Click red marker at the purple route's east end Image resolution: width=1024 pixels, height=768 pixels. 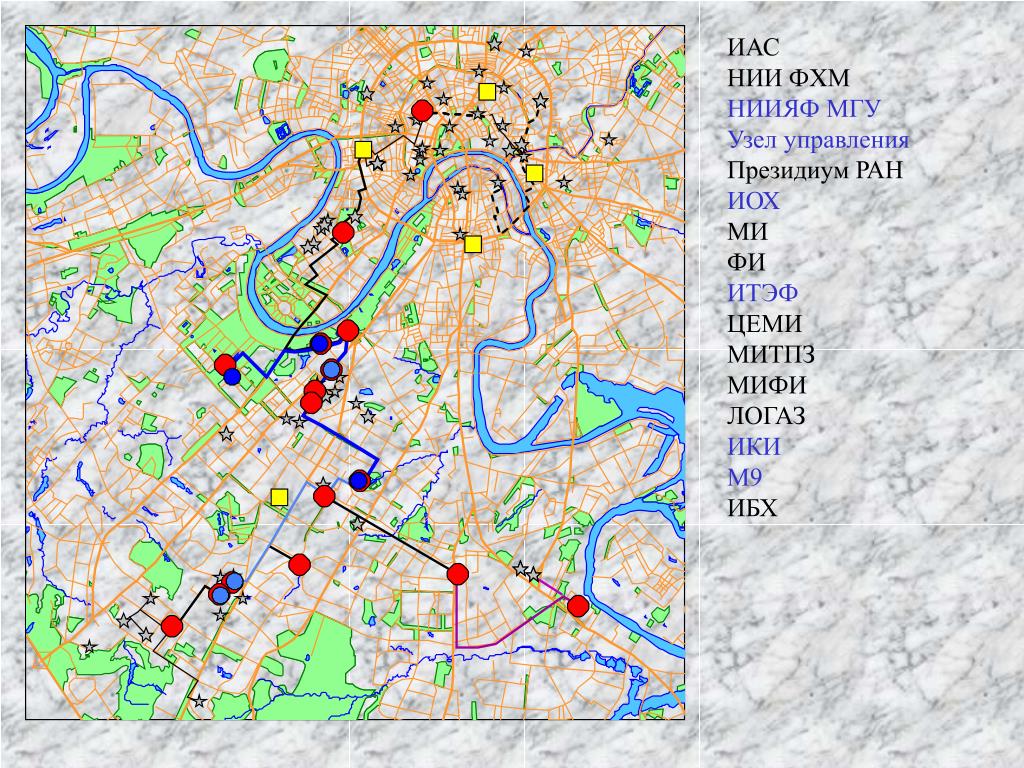[x=577, y=606]
